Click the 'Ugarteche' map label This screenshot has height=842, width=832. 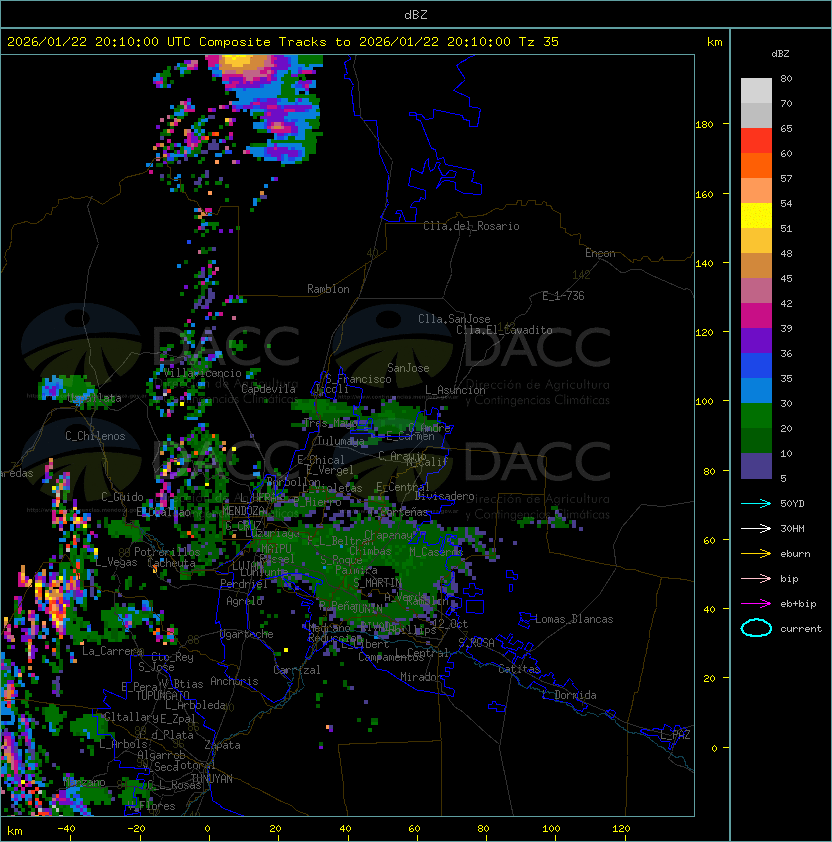(x=247, y=634)
